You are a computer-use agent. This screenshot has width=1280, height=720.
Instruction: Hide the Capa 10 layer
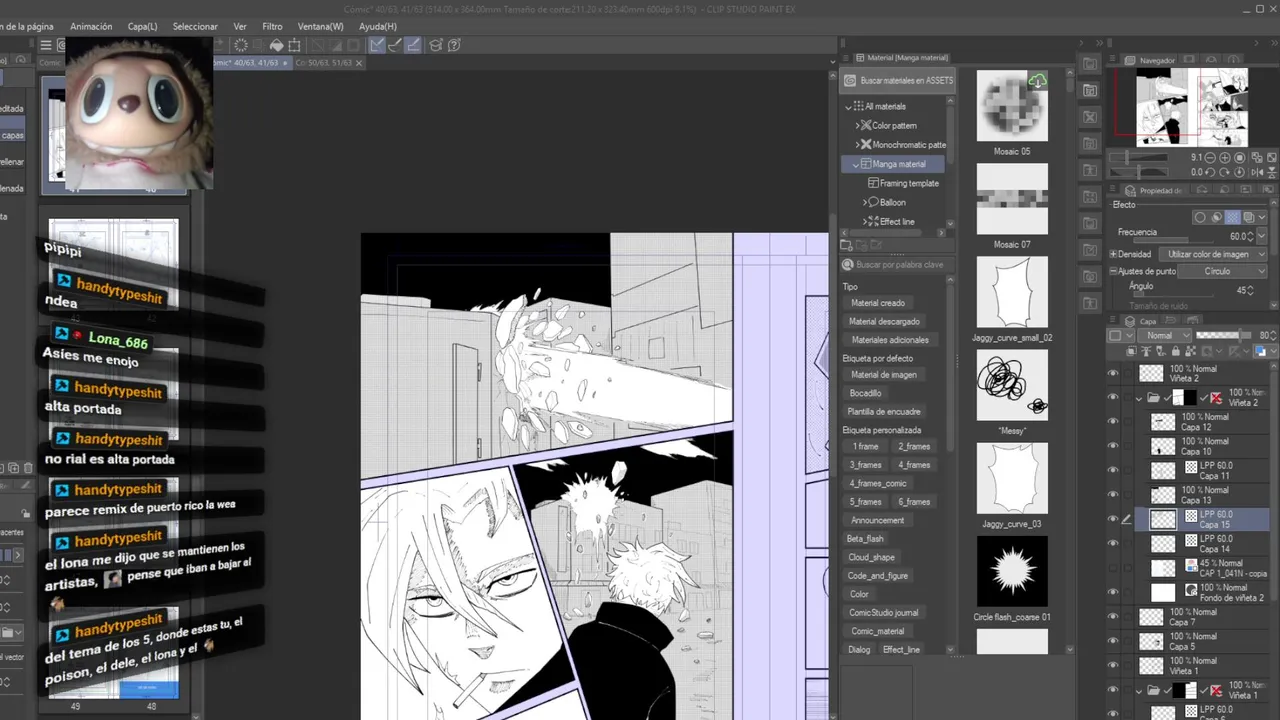(1113, 446)
